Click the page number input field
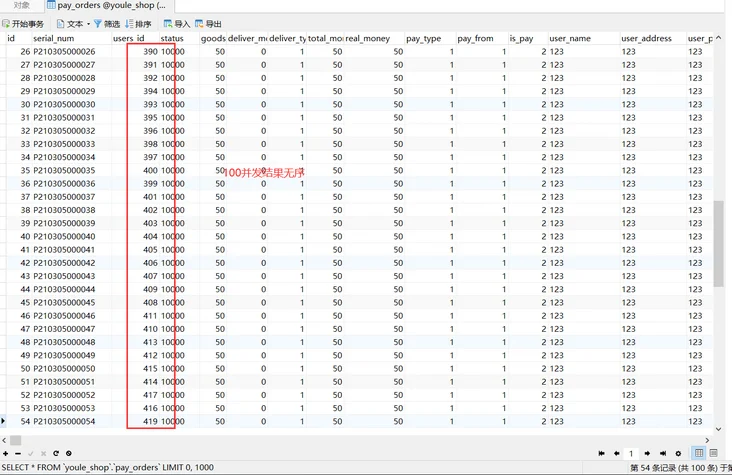Screen dimensions: 732x475 pyautogui.click(x=631, y=454)
